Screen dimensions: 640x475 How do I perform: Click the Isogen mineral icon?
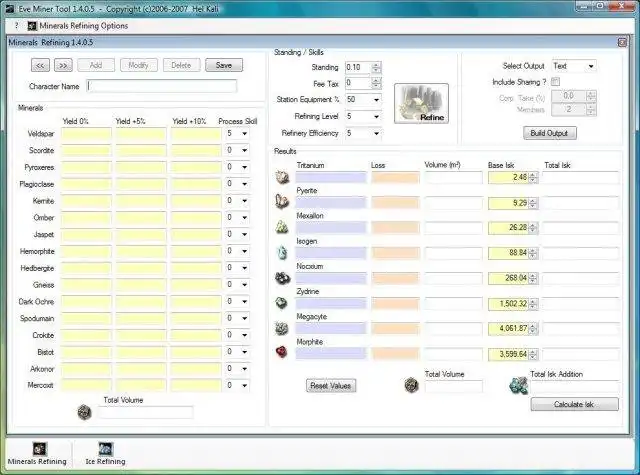click(x=282, y=253)
